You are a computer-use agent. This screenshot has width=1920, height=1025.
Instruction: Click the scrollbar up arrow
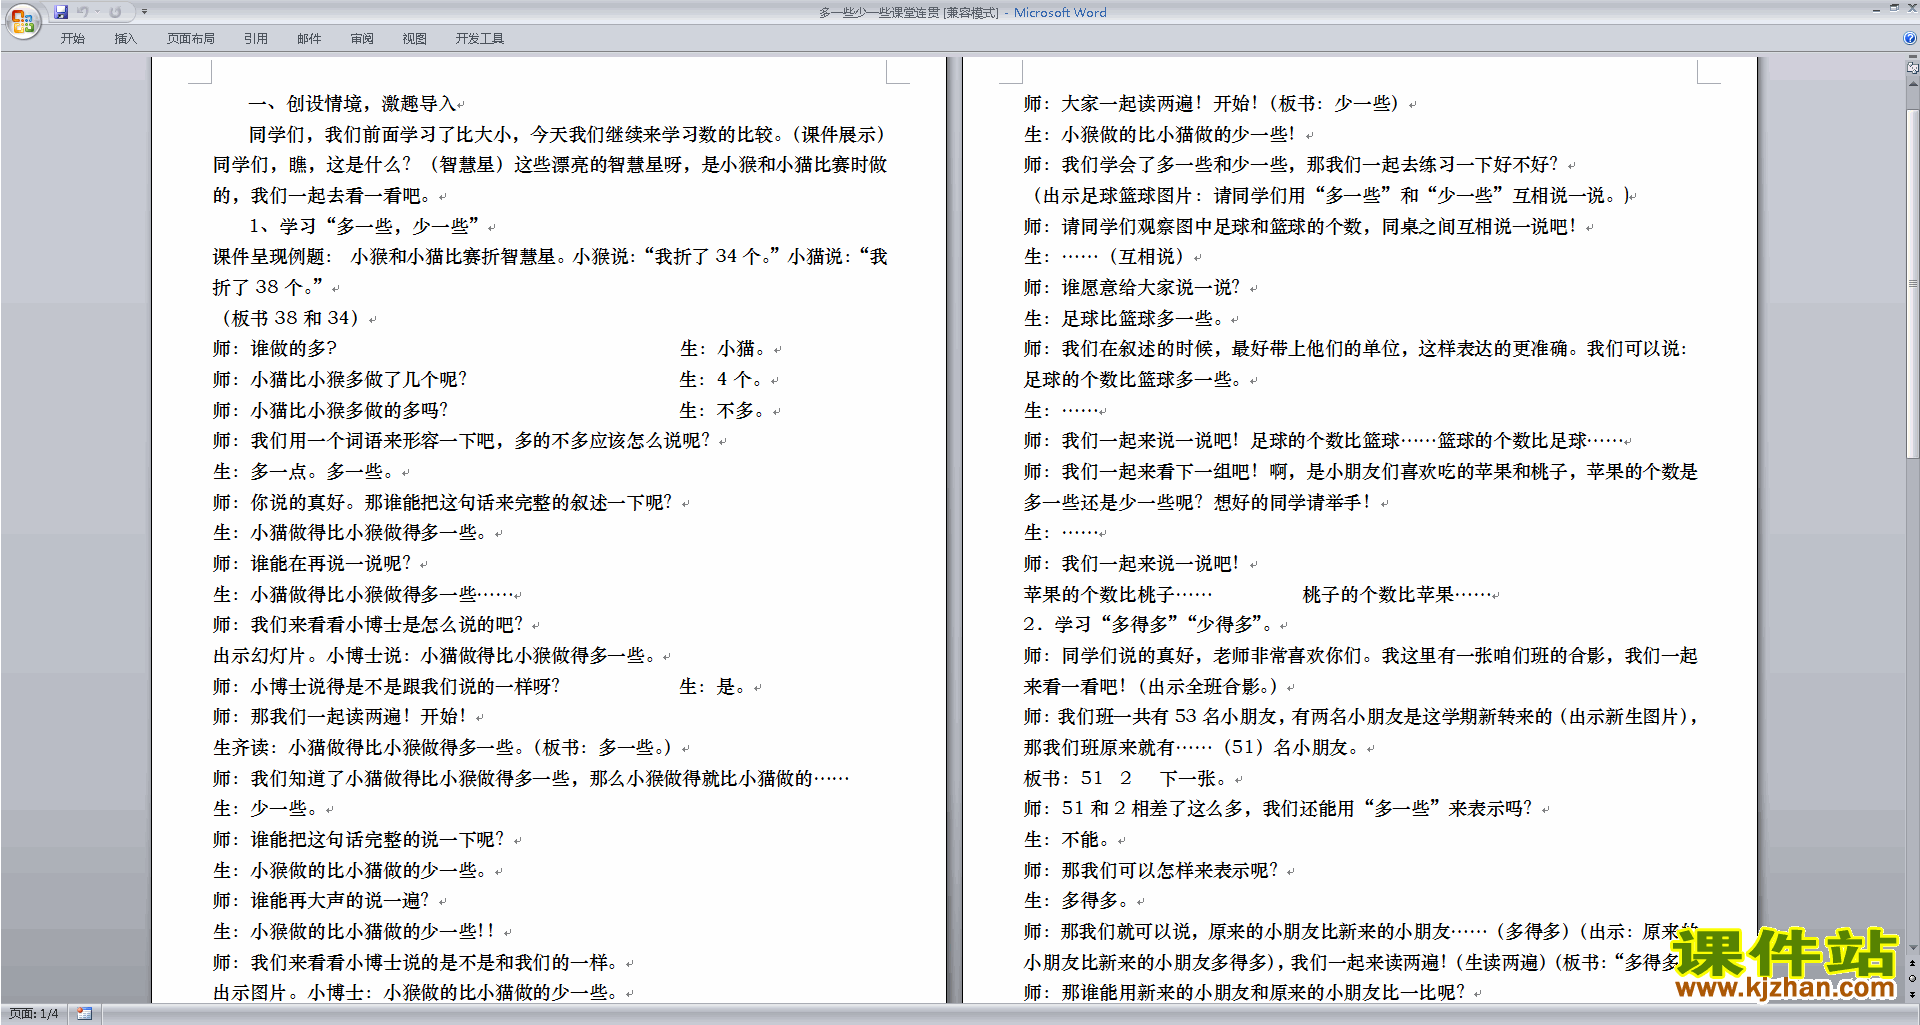(1913, 83)
